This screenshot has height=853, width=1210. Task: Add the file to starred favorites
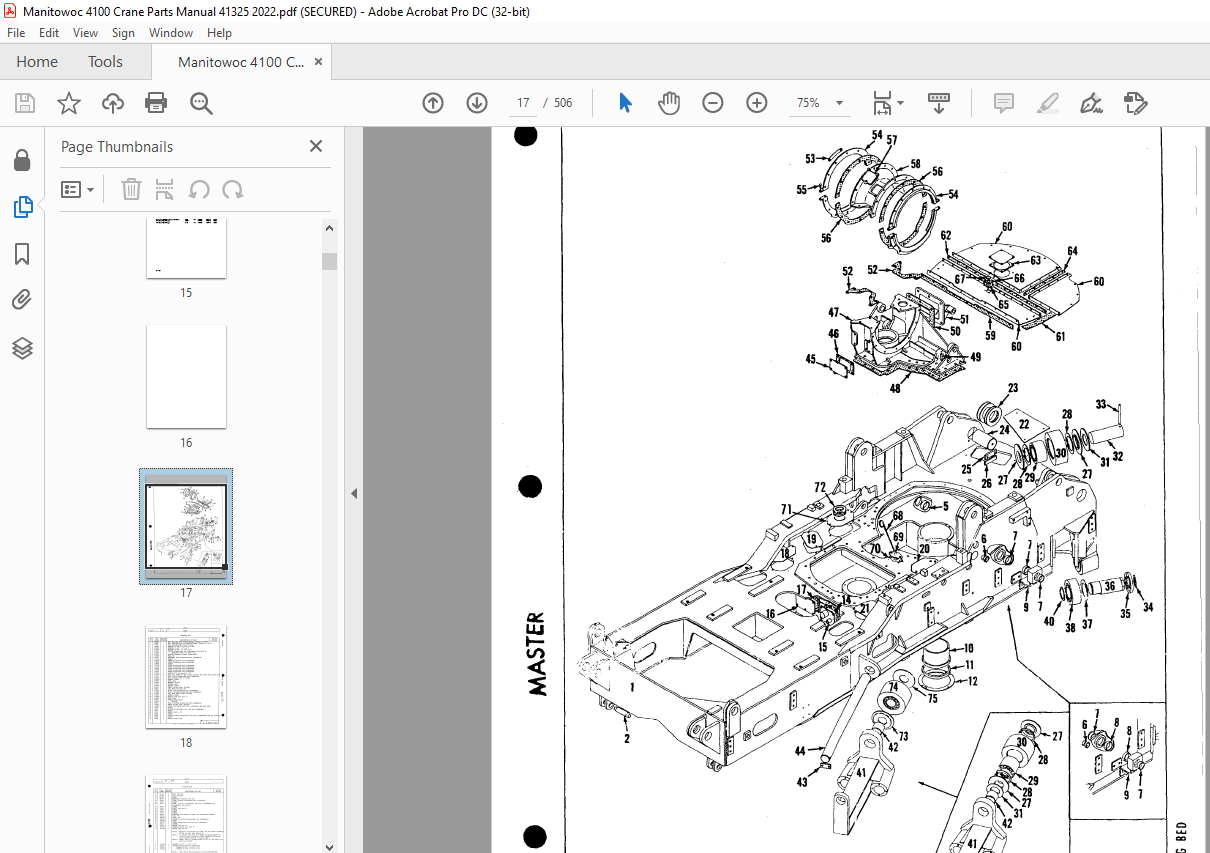click(x=69, y=103)
